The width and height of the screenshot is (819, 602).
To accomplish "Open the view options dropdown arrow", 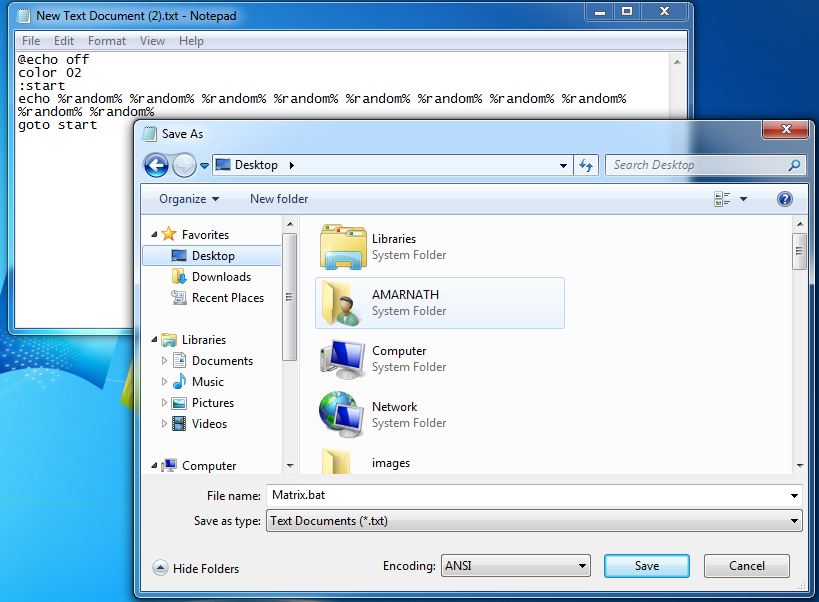I will point(743,199).
